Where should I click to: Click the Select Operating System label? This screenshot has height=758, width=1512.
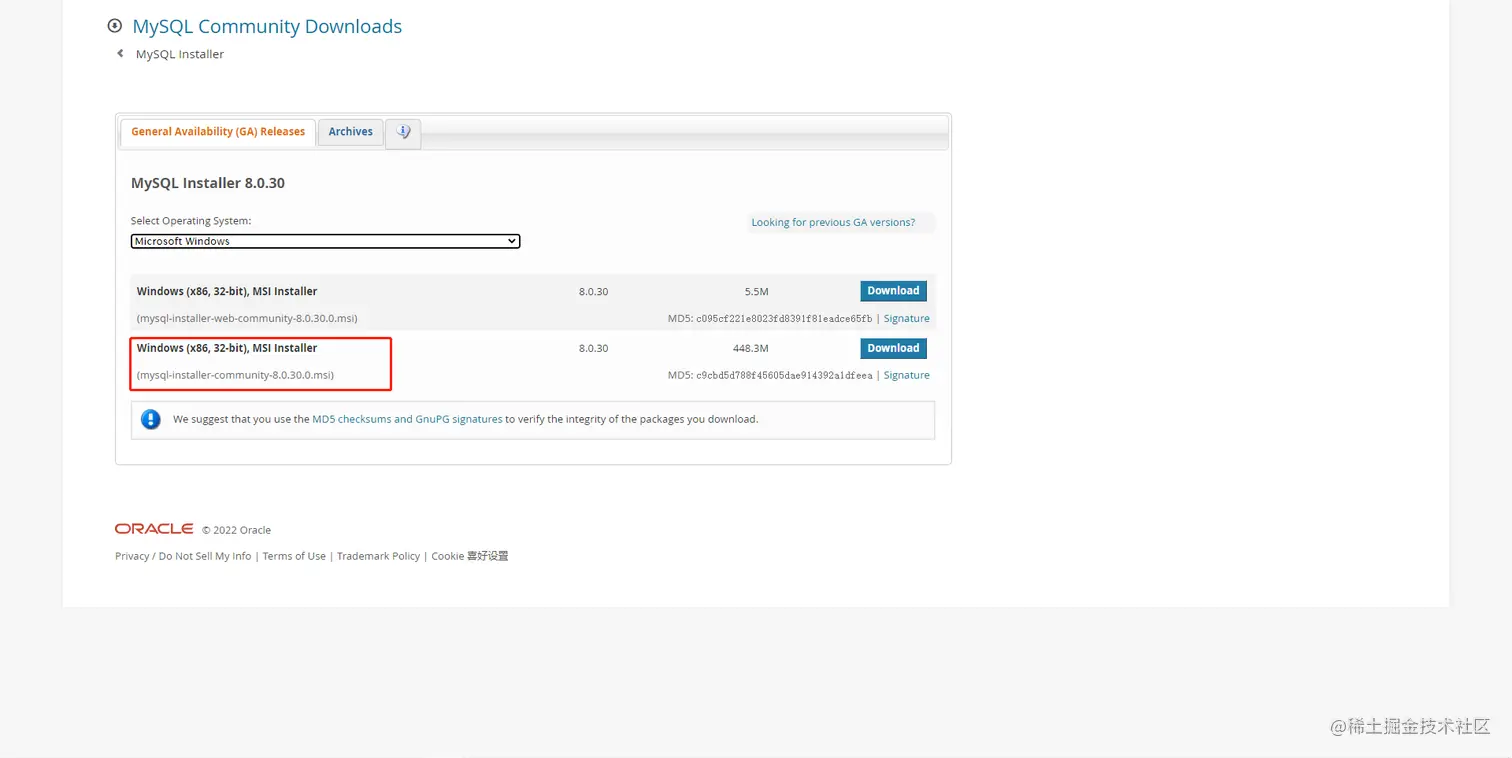191,221
